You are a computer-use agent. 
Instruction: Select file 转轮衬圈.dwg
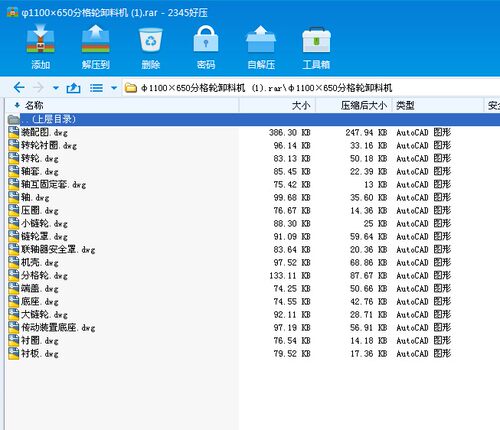[x=49, y=146]
